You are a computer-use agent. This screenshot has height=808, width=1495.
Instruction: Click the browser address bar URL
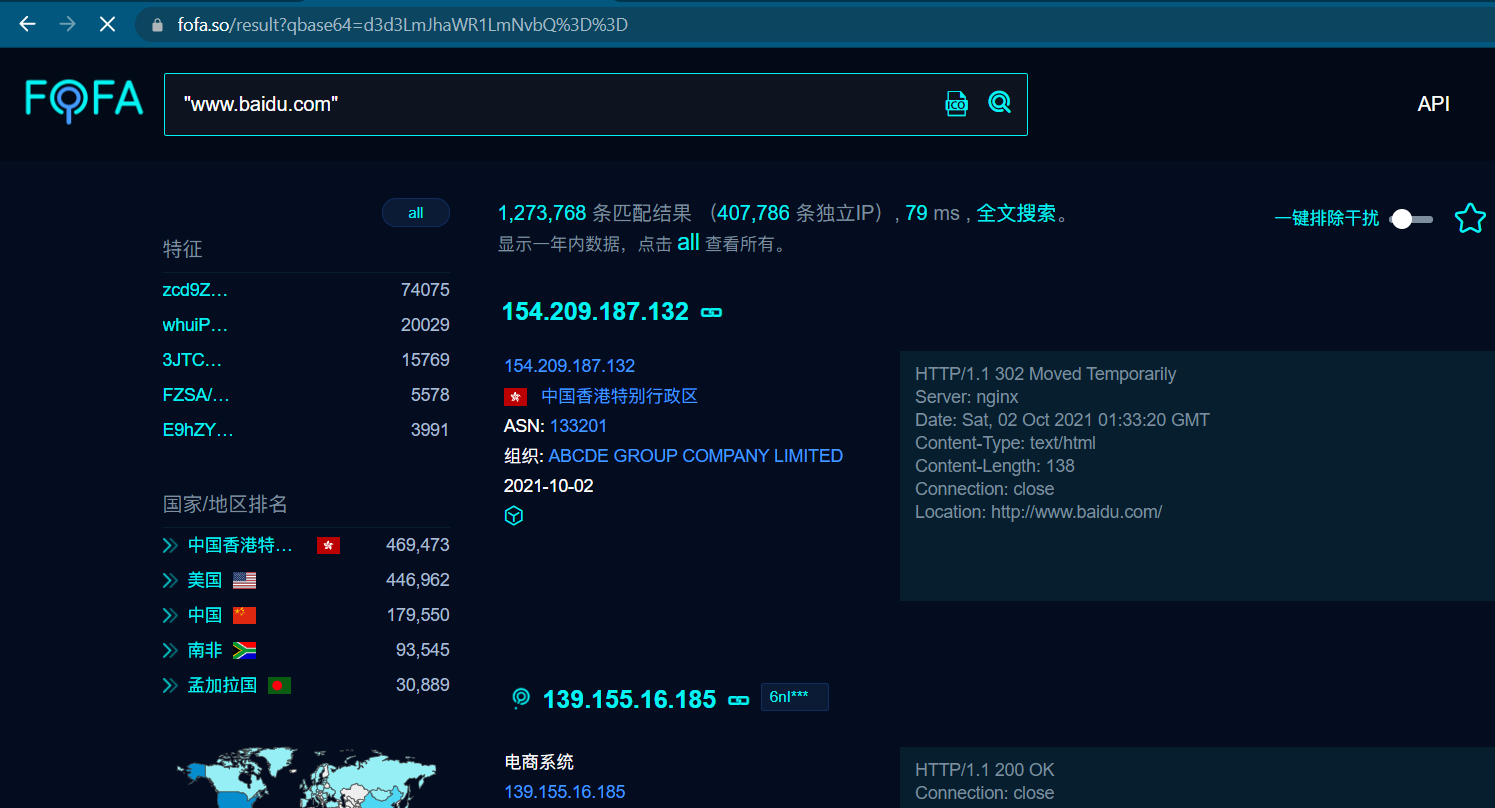point(402,25)
